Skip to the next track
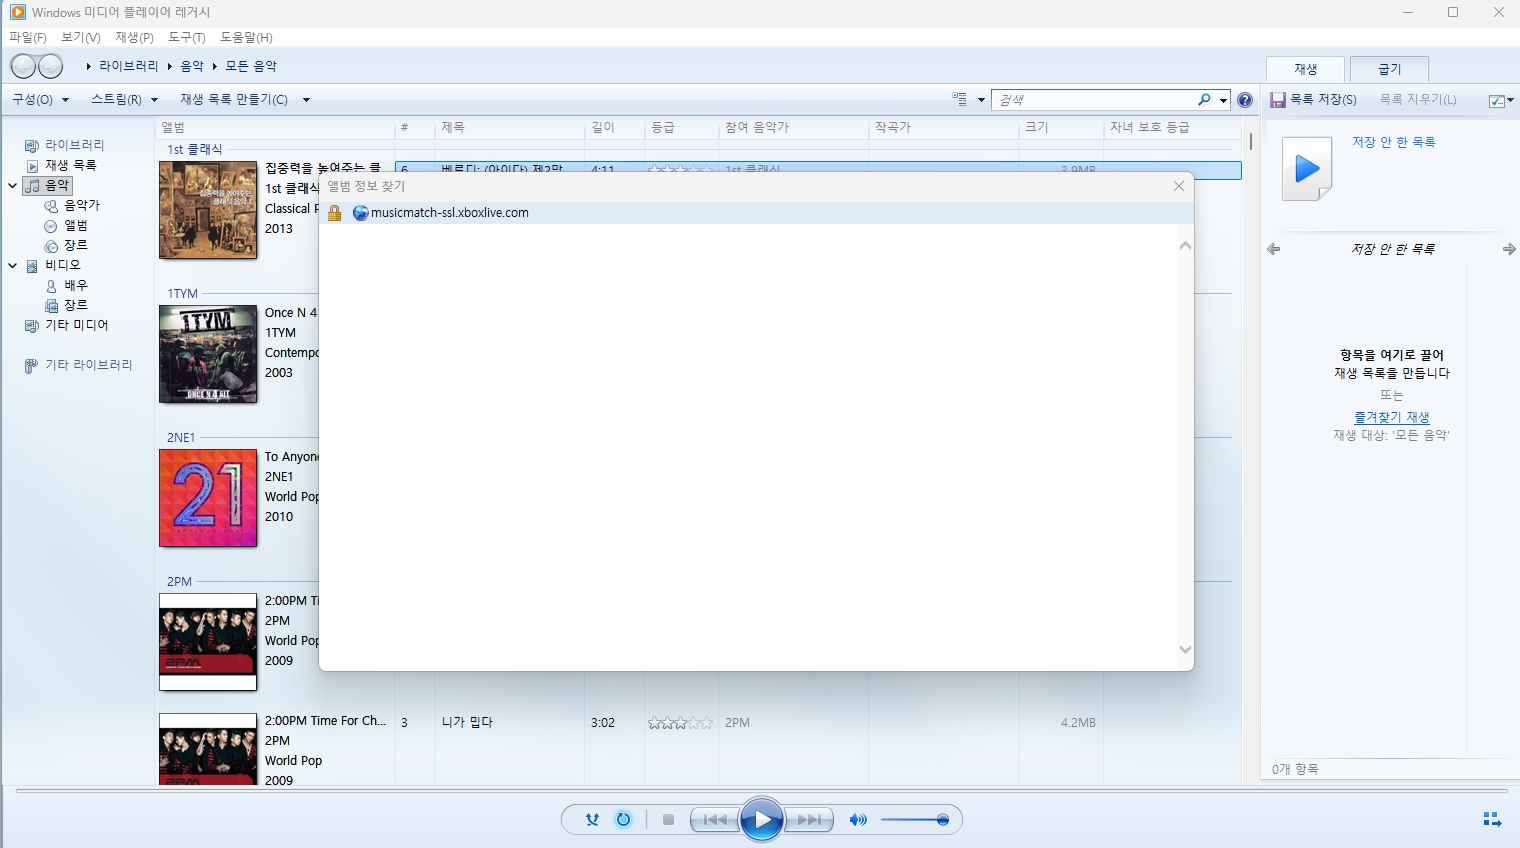1520x848 pixels. (809, 820)
